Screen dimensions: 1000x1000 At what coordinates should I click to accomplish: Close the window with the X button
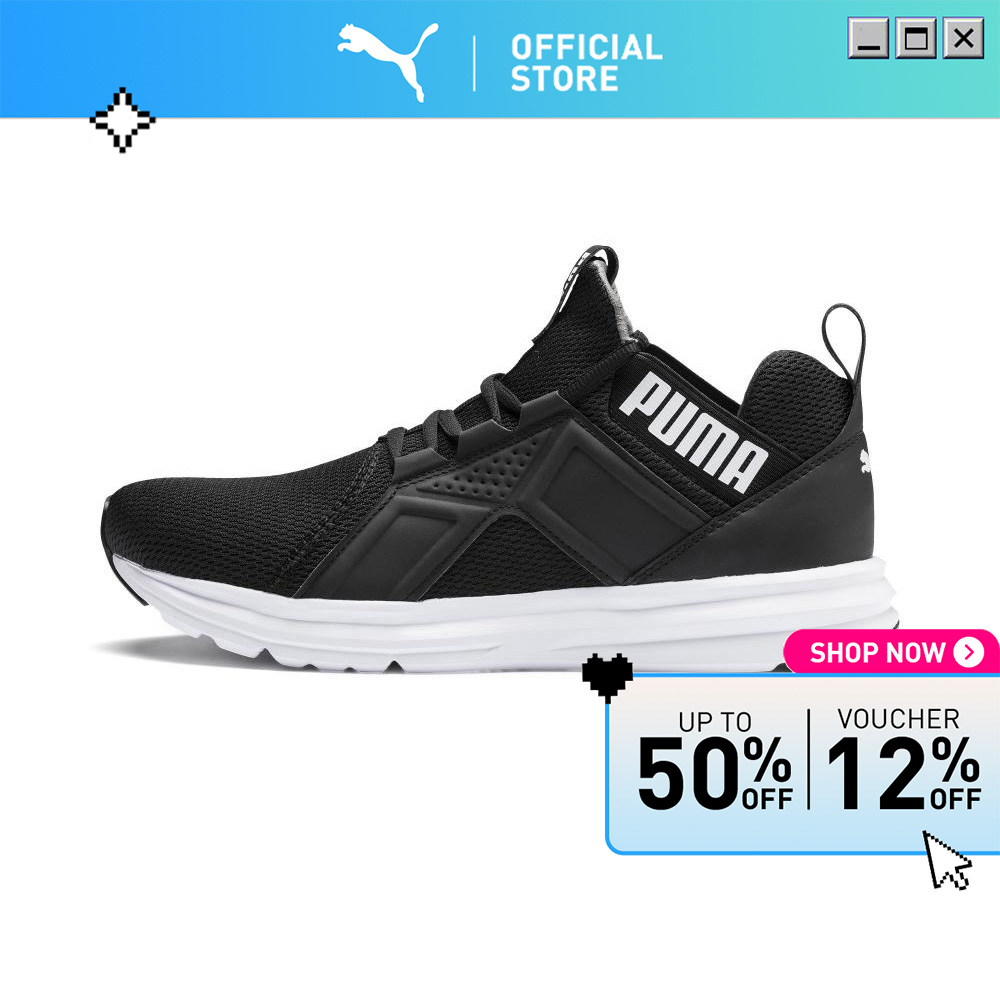963,38
